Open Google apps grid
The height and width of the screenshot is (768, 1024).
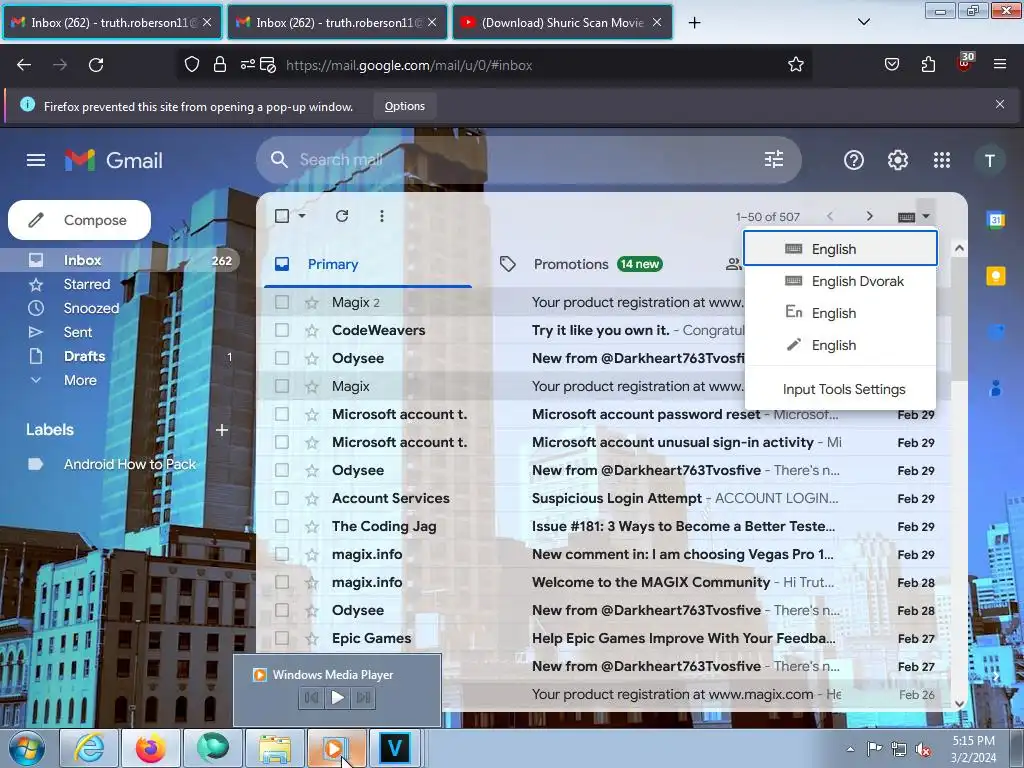[942, 160]
